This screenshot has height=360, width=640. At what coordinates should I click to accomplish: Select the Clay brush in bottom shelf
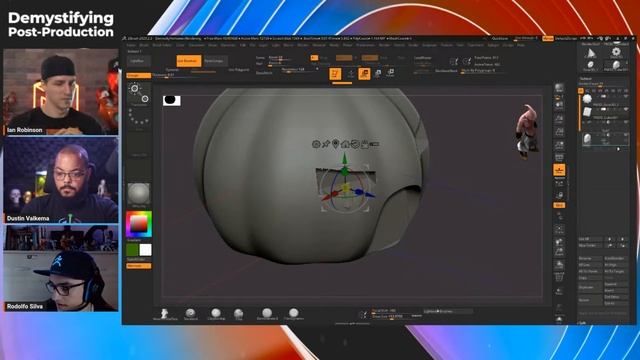point(239,314)
